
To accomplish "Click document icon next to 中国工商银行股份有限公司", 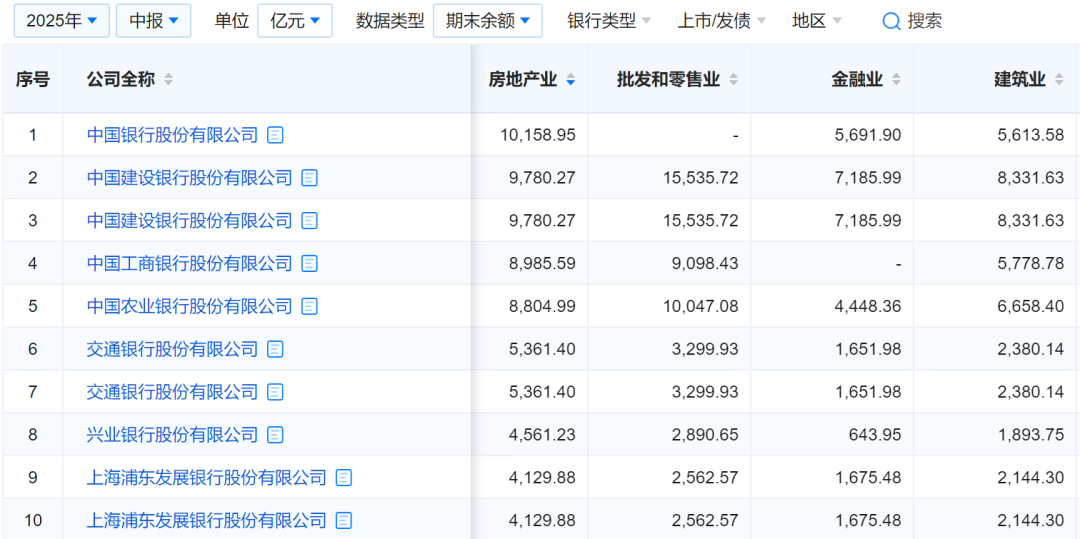I will click(310, 263).
